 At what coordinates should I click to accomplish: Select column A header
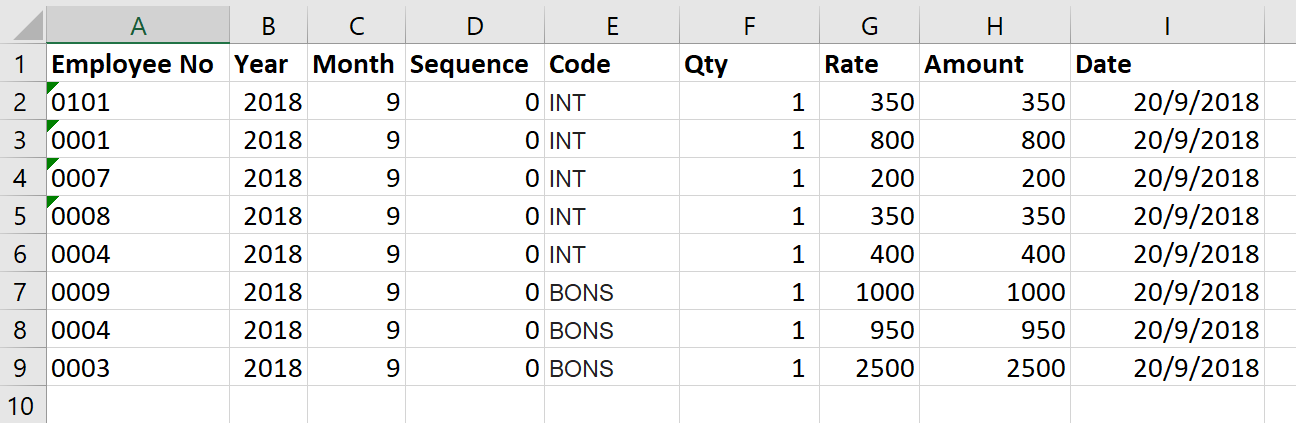coord(138,27)
